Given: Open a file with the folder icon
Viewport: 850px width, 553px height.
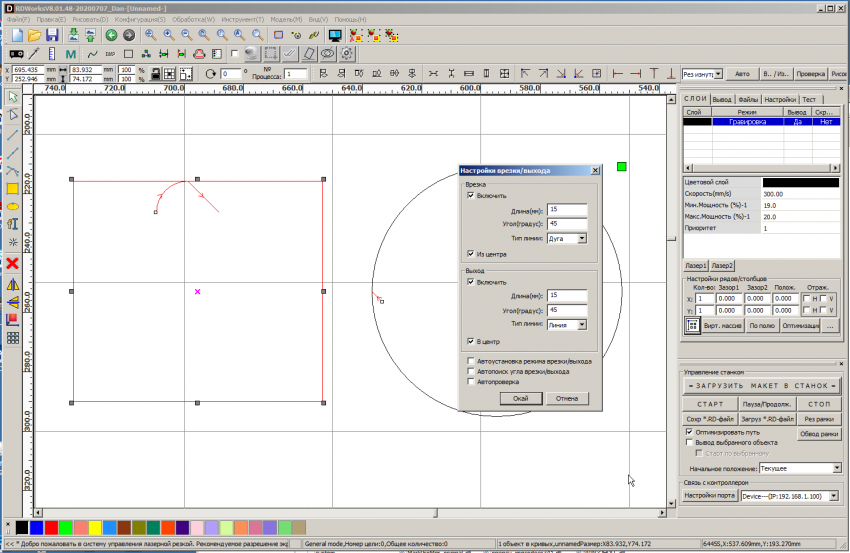Looking at the screenshot, I should (x=35, y=34).
